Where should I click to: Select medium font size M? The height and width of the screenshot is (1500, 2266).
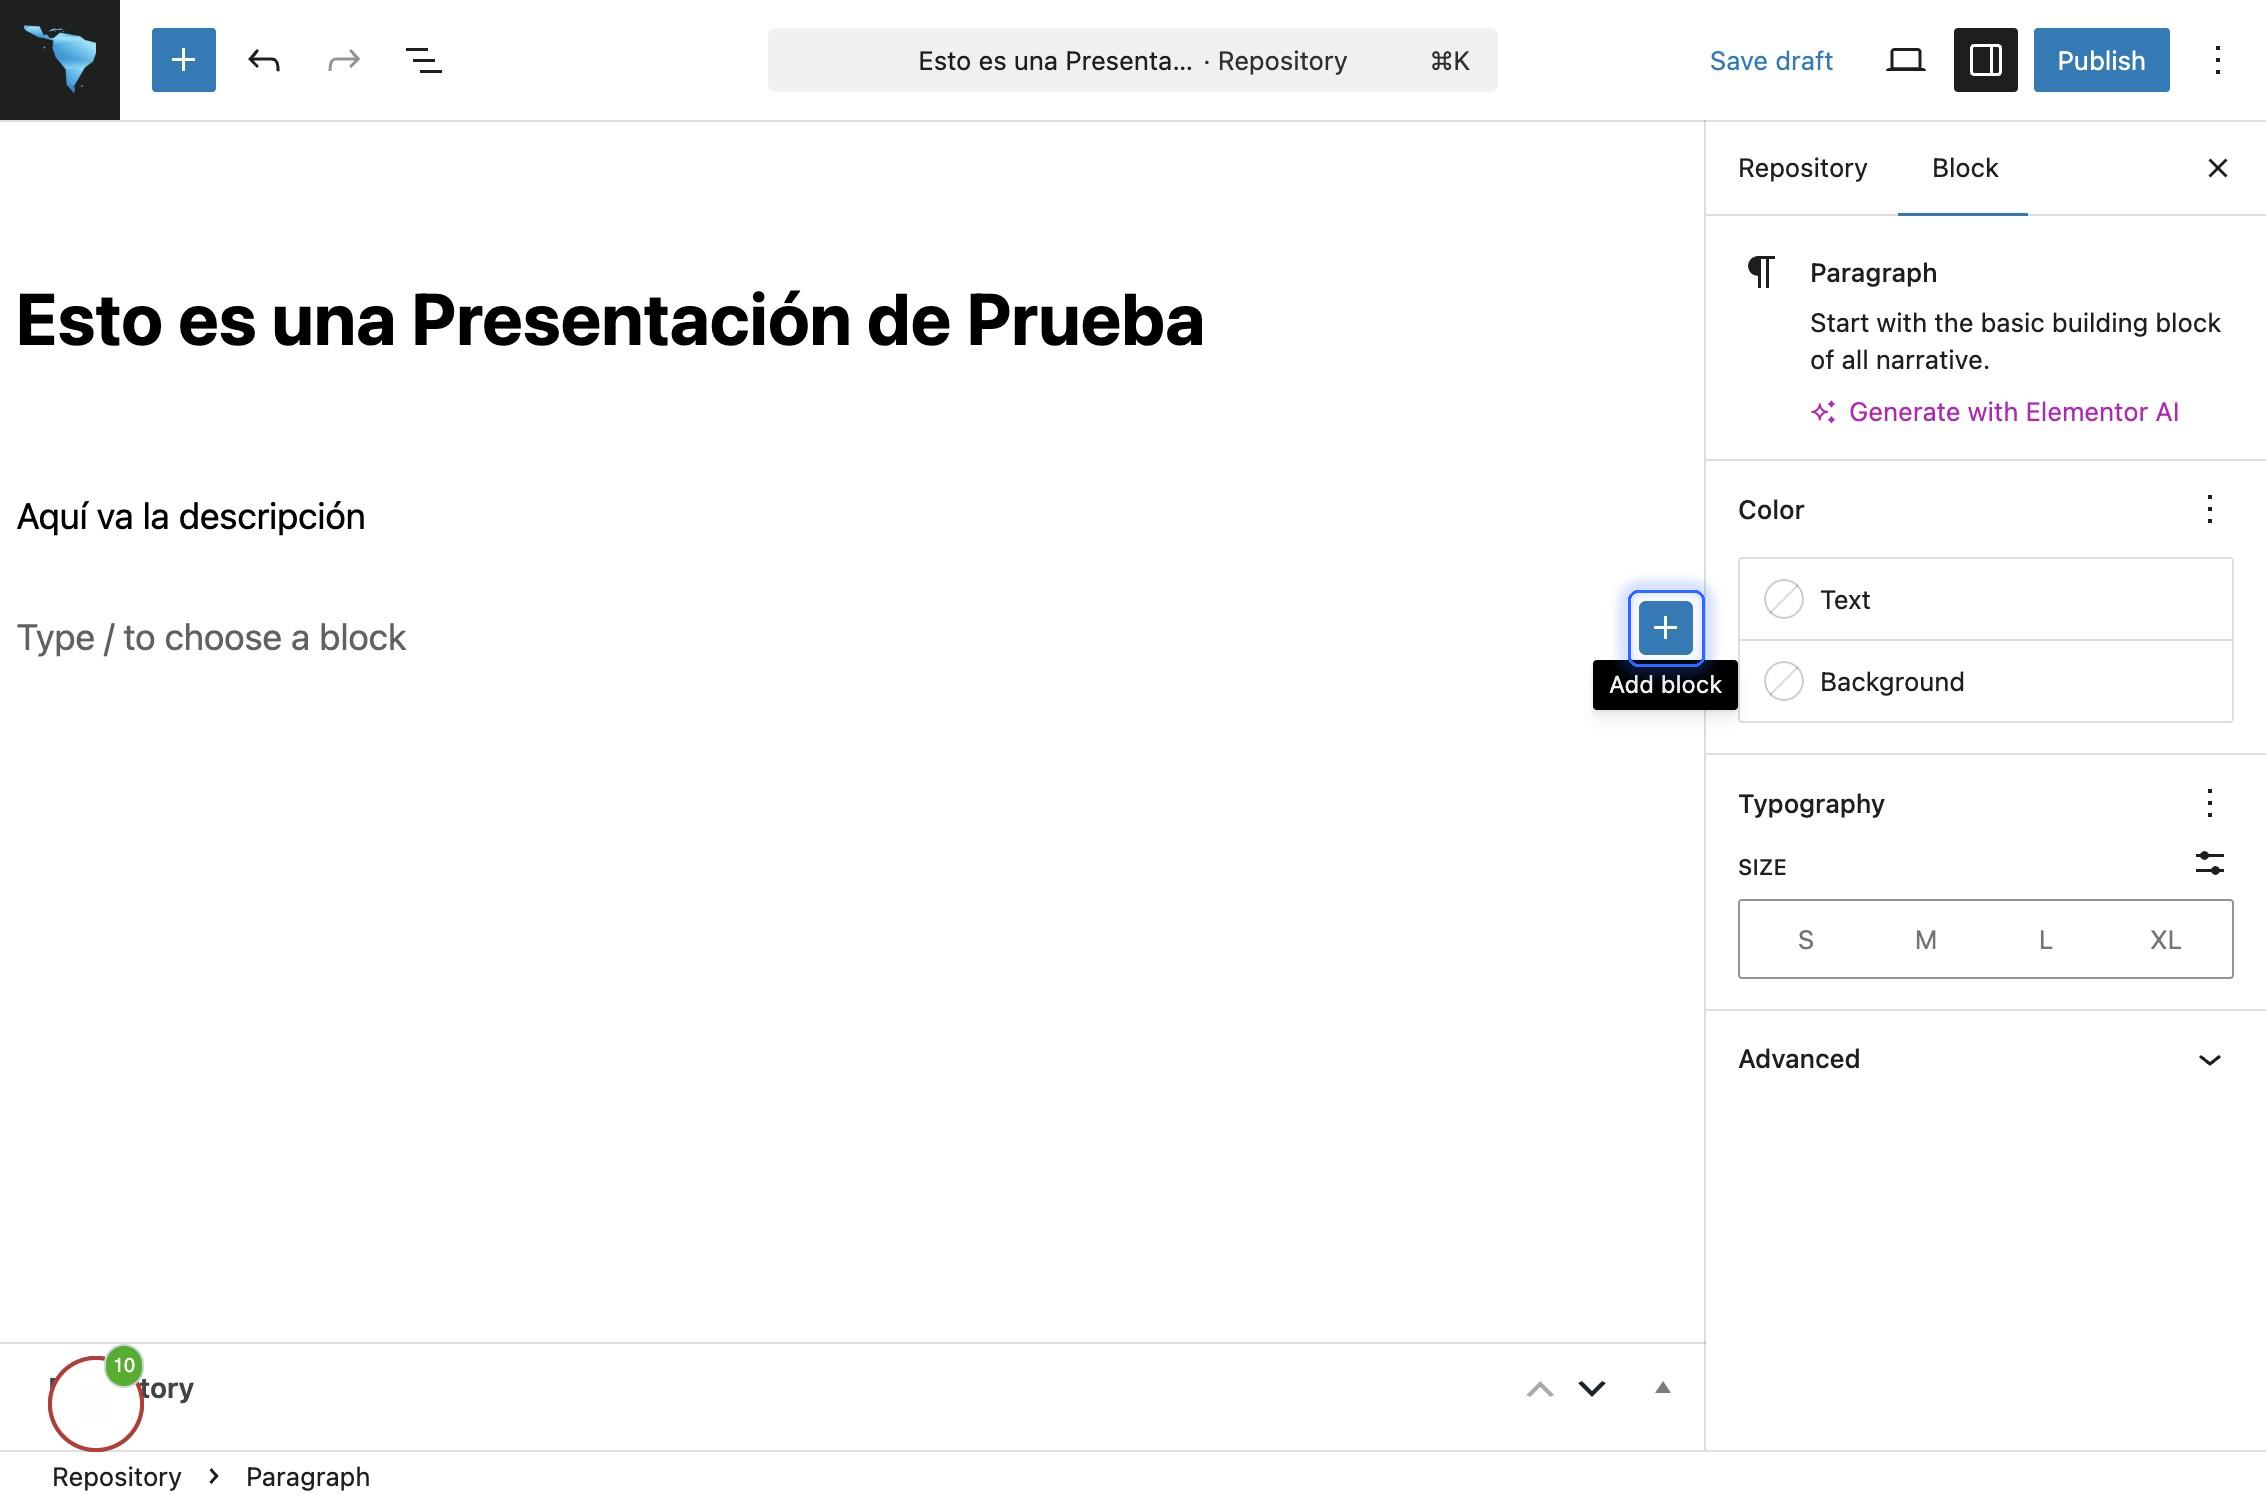pos(1925,940)
